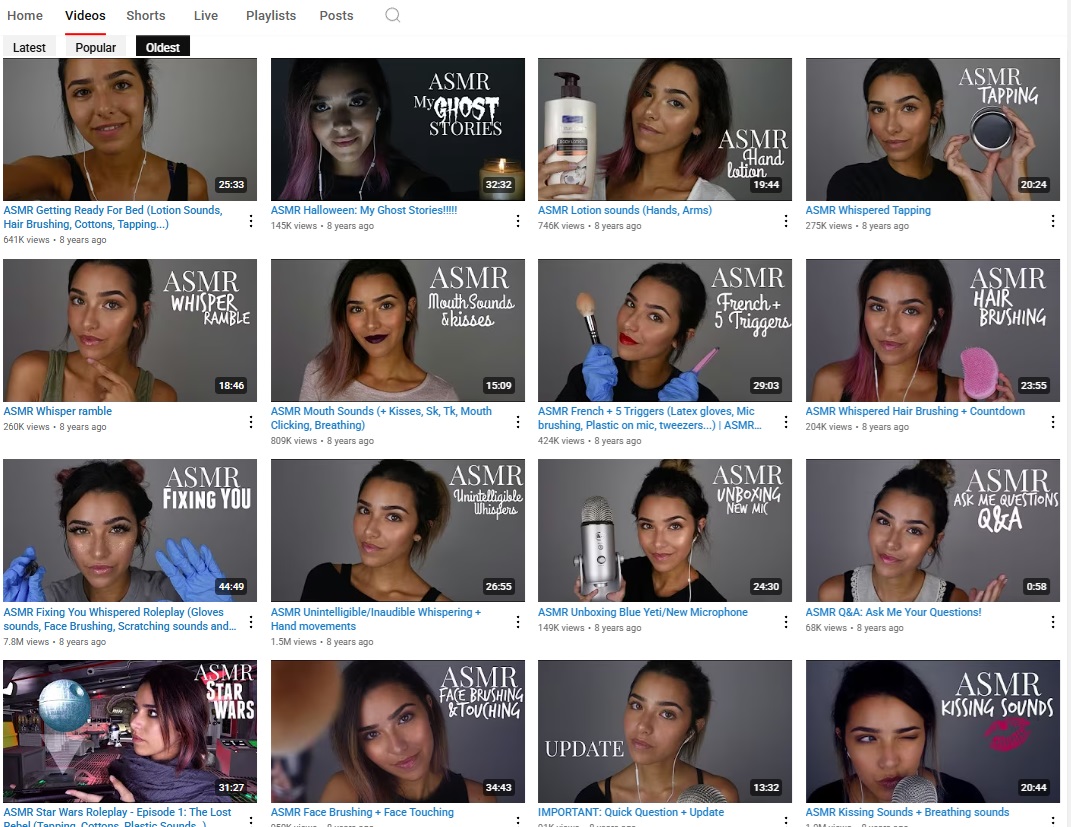Open ASMR Mouth Sounds title link

coord(381,418)
